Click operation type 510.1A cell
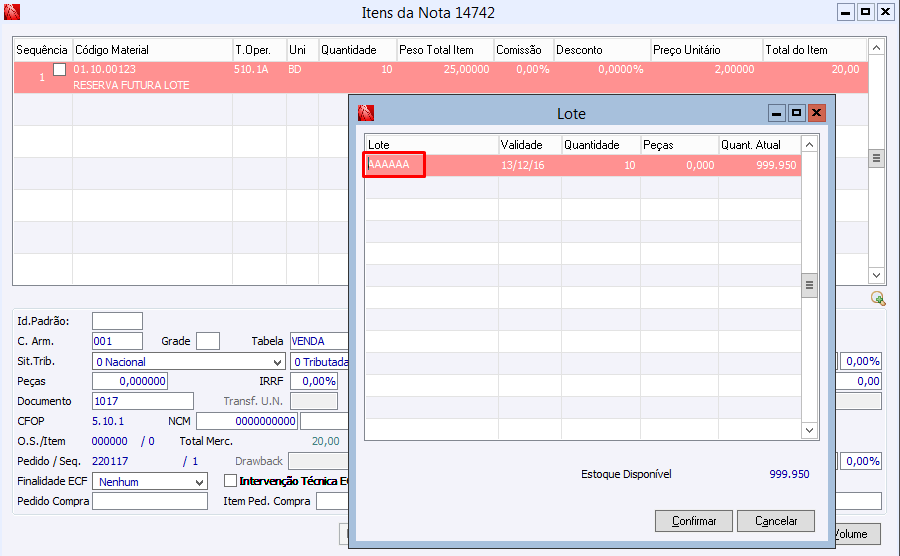 click(251, 69)
